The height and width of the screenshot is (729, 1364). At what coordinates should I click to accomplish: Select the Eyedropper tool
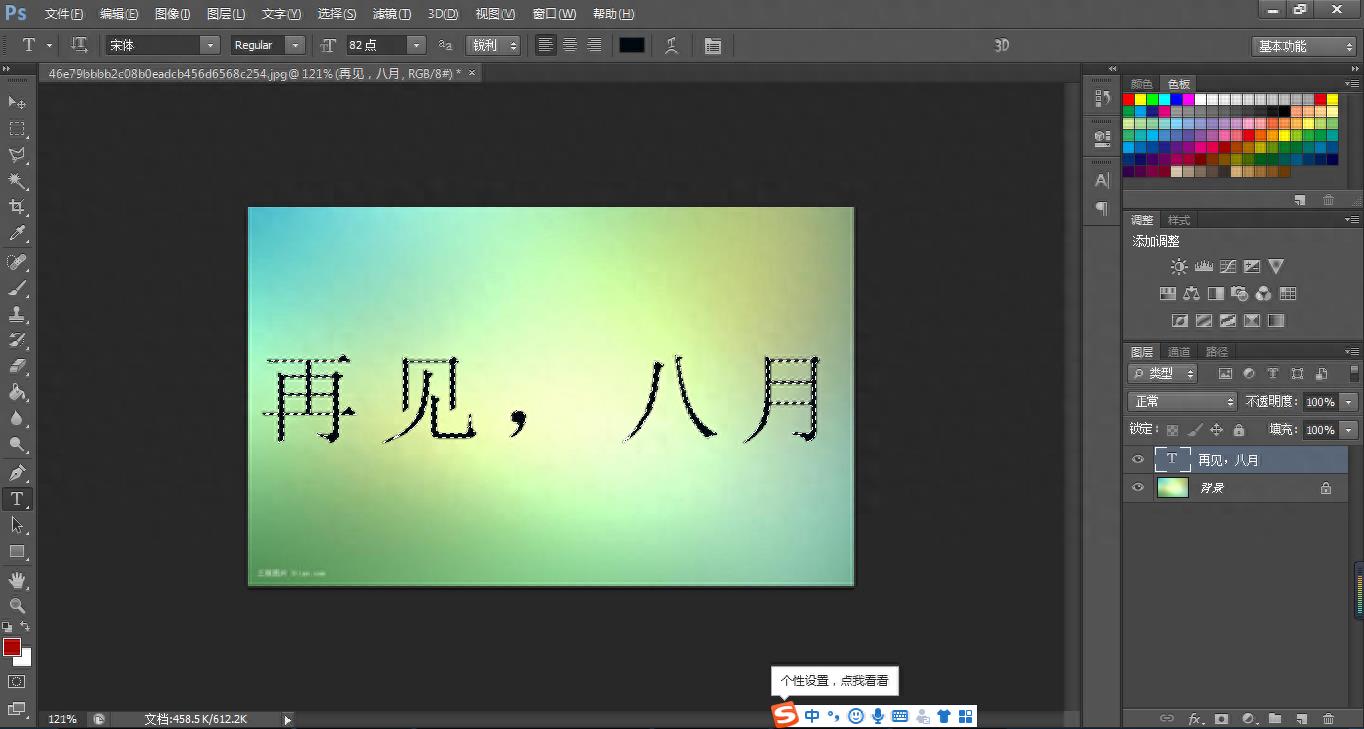17,233
